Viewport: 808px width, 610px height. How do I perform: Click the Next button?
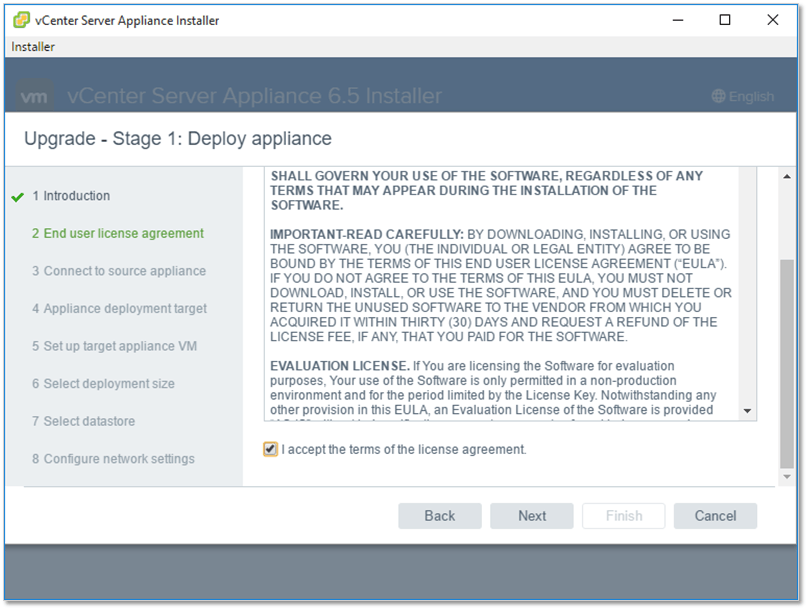tap(532, 516)
